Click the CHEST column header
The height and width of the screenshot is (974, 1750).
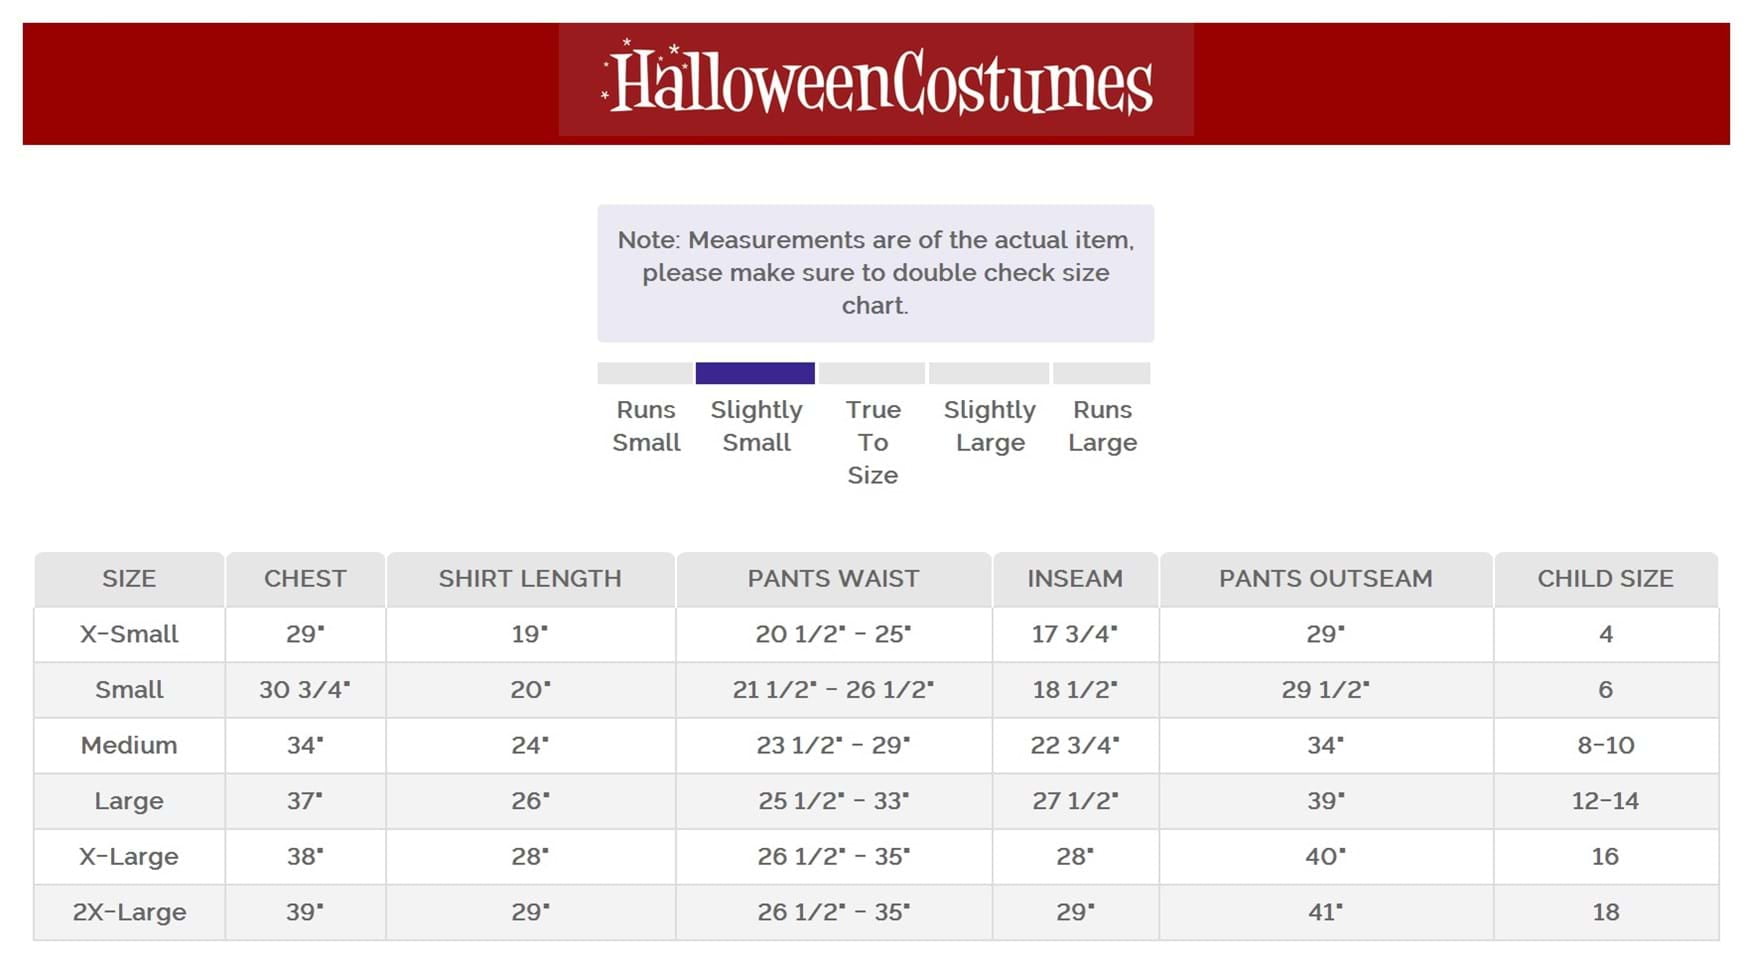305,579
